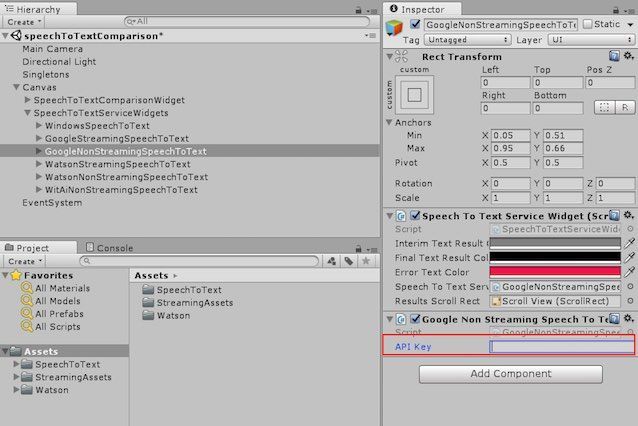Select the StreamingAssets folder in Assets grid
This screenshot has width=638, height=426.
tap(188, 303)
